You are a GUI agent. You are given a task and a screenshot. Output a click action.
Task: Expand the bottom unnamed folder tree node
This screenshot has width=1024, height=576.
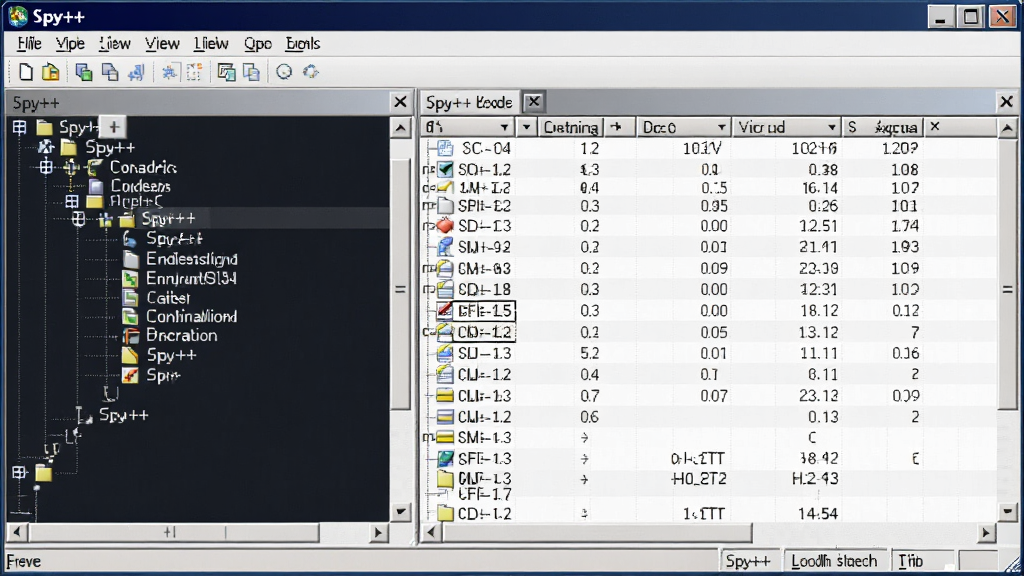pyautogui.click(x=20, y=472)
